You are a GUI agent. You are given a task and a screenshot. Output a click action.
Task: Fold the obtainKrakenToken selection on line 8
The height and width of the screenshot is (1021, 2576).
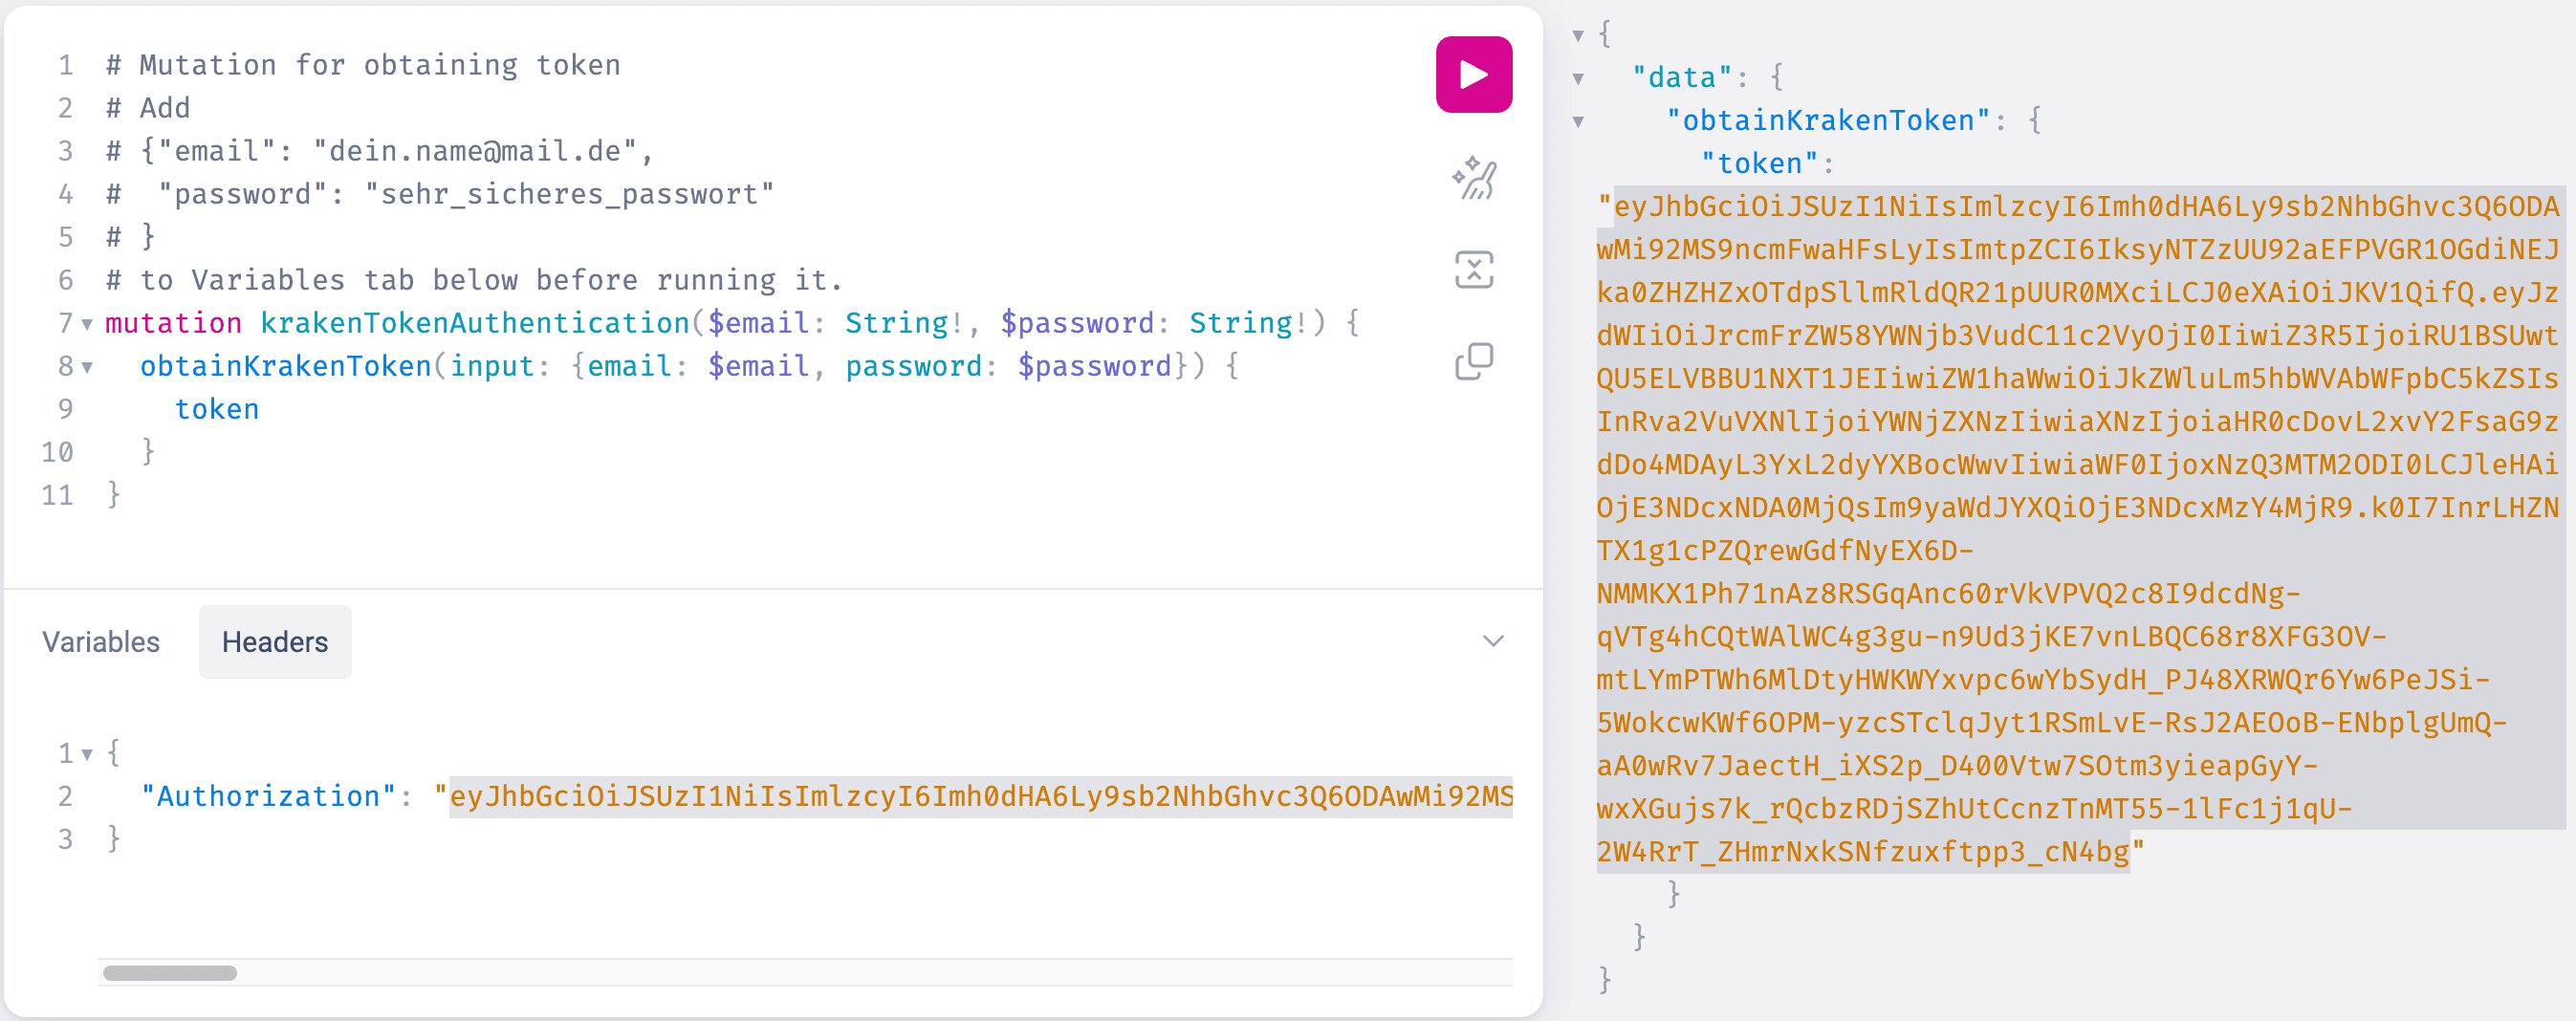pos(90,366)
